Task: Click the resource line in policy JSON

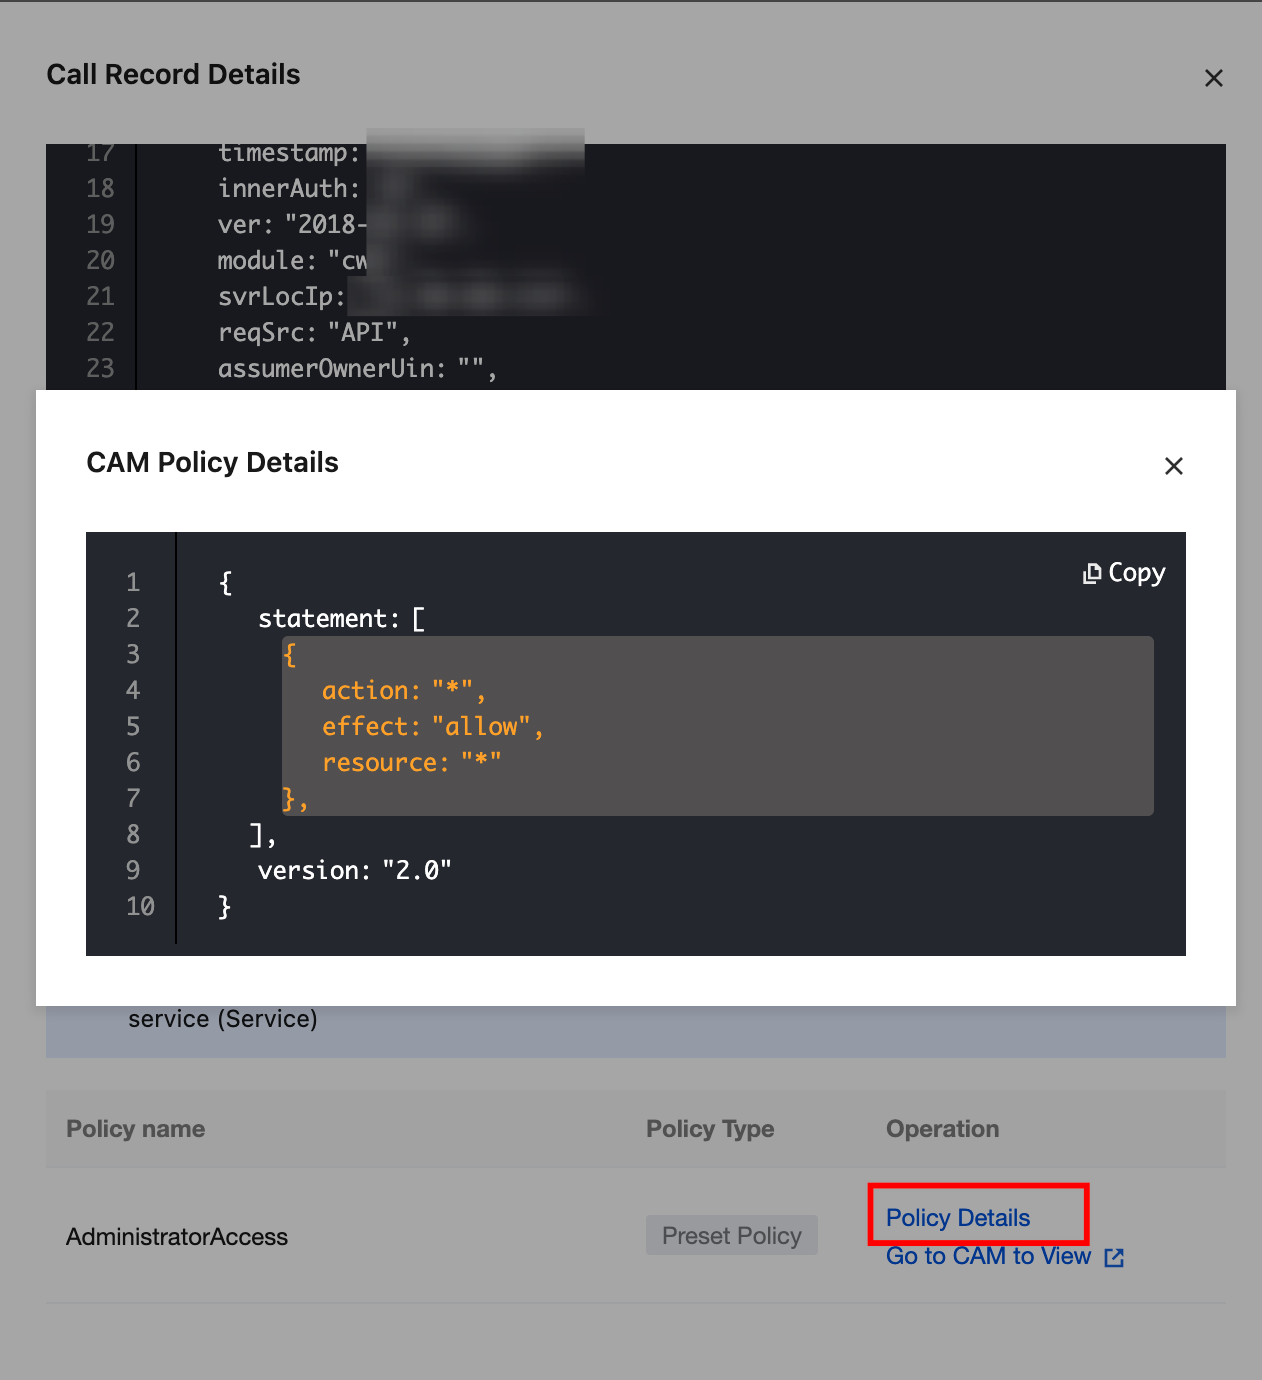Action: (411, 763)
